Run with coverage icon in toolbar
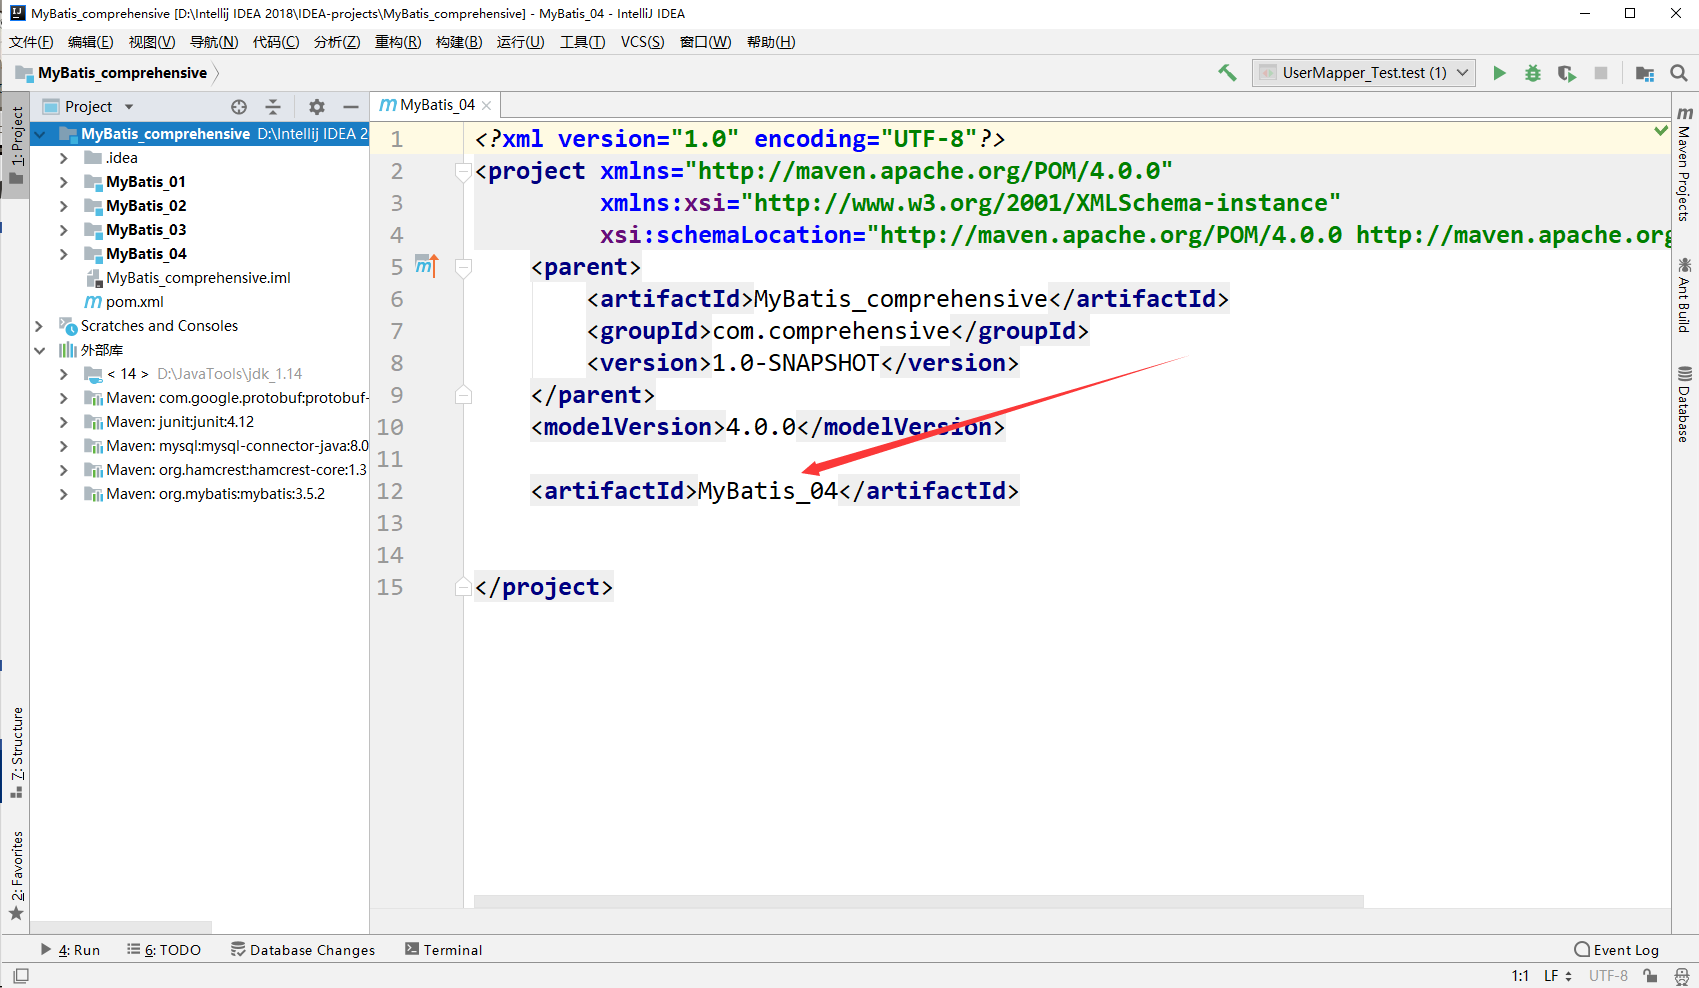Viewport: 1699px width, 988px height. coord(1567,73)
